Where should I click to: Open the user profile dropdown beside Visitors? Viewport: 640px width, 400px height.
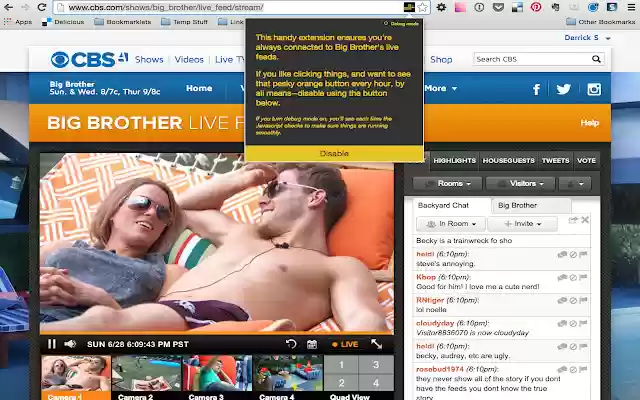coord(575,184)
